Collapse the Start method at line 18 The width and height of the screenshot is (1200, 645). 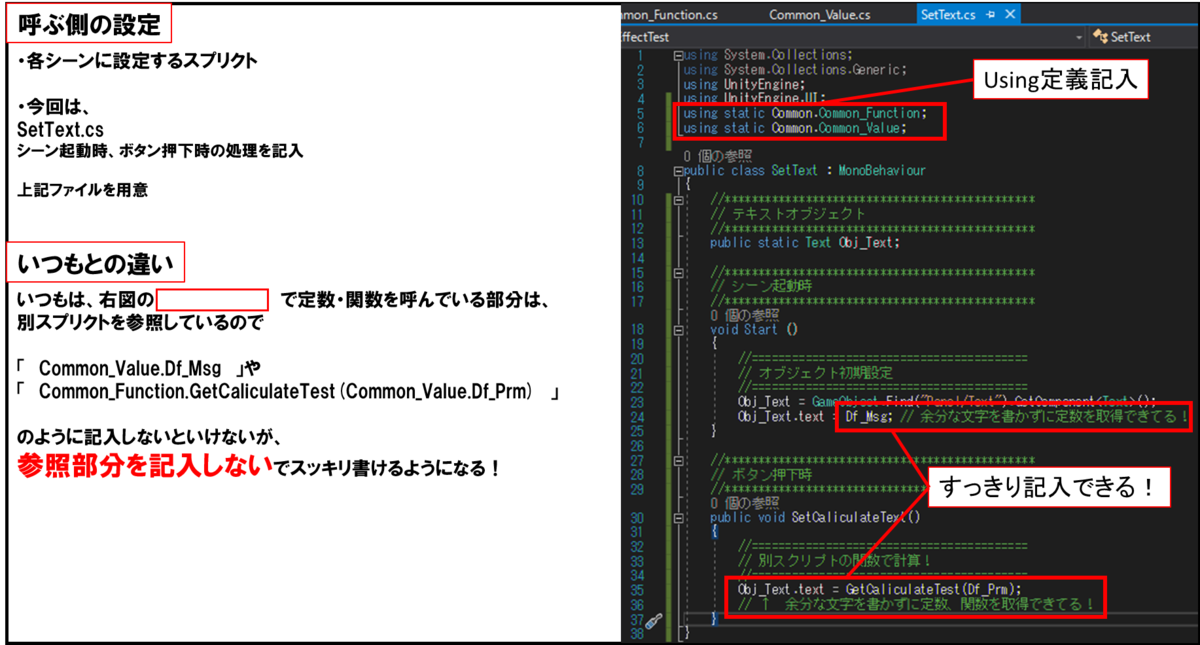679,329
